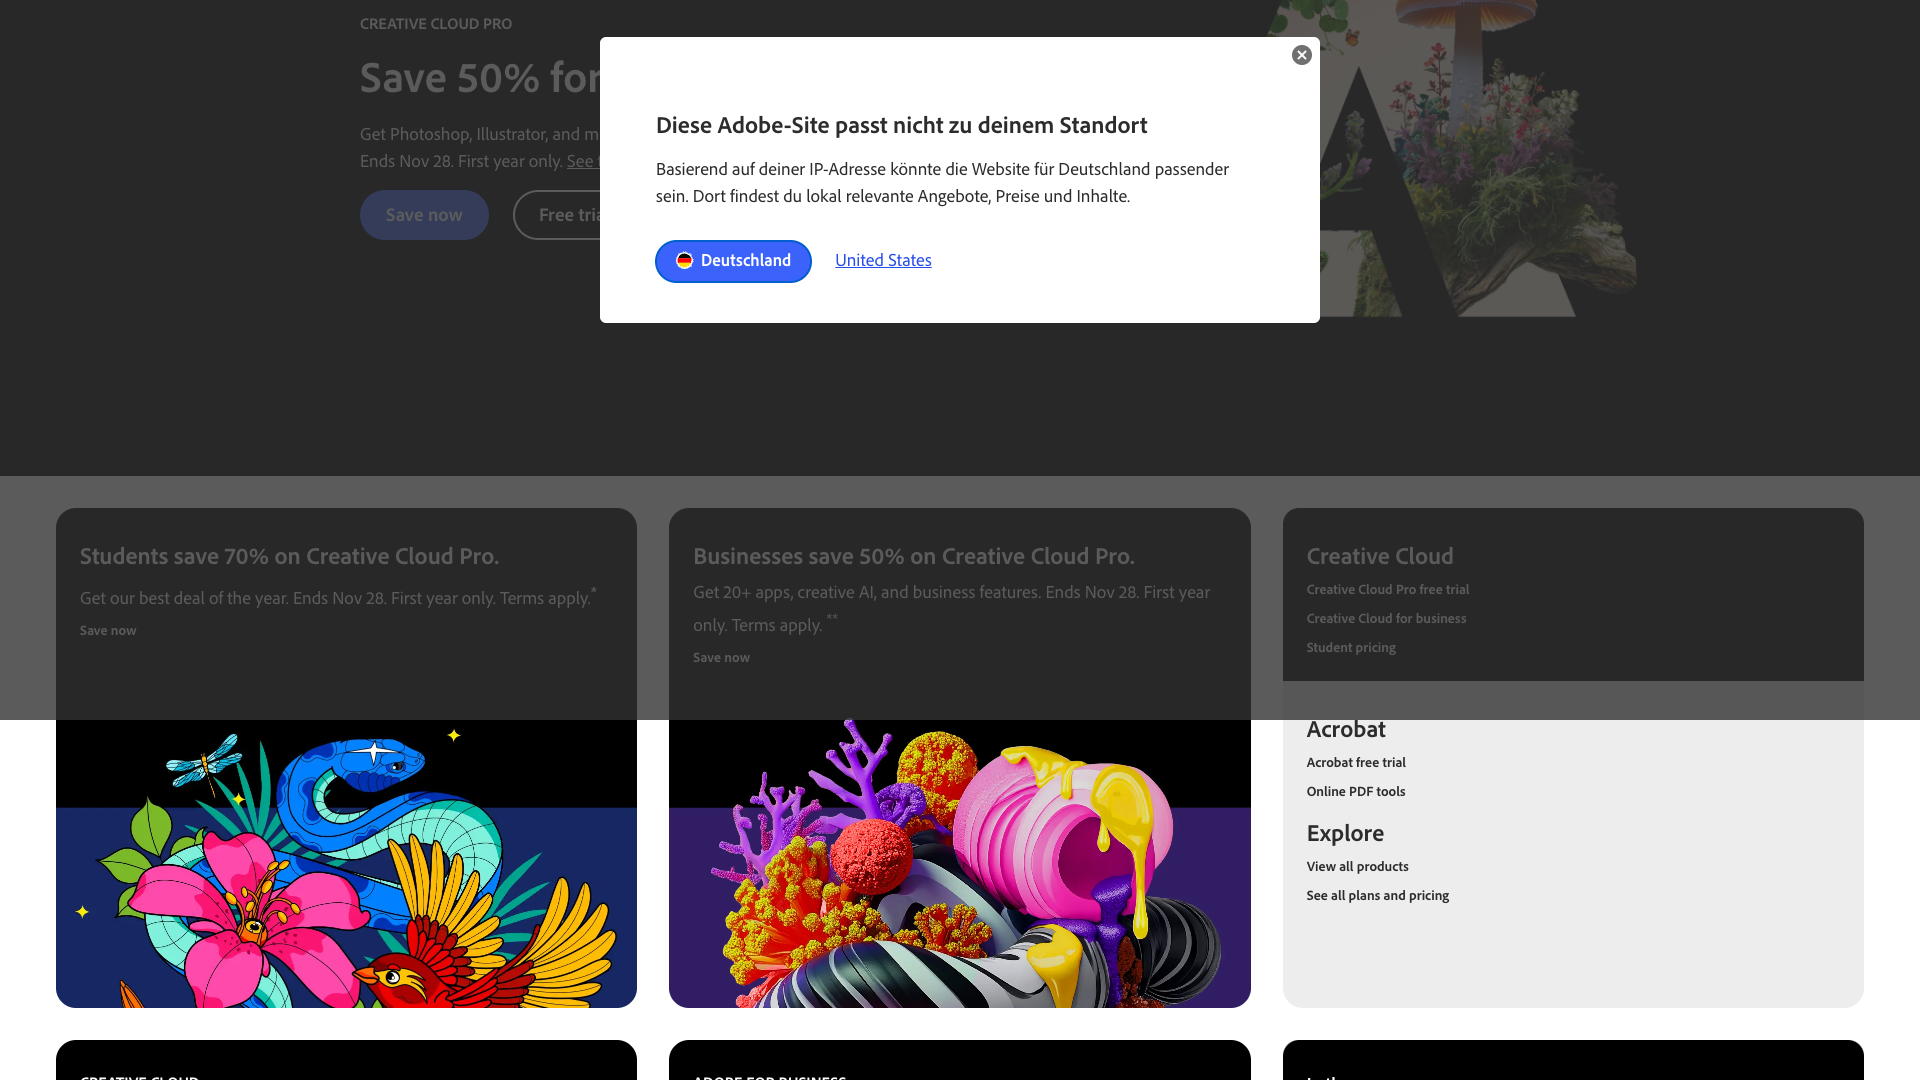Click the German flag icon on Deutschland button
The image size is (1920, 1080).
pos(684,261)
